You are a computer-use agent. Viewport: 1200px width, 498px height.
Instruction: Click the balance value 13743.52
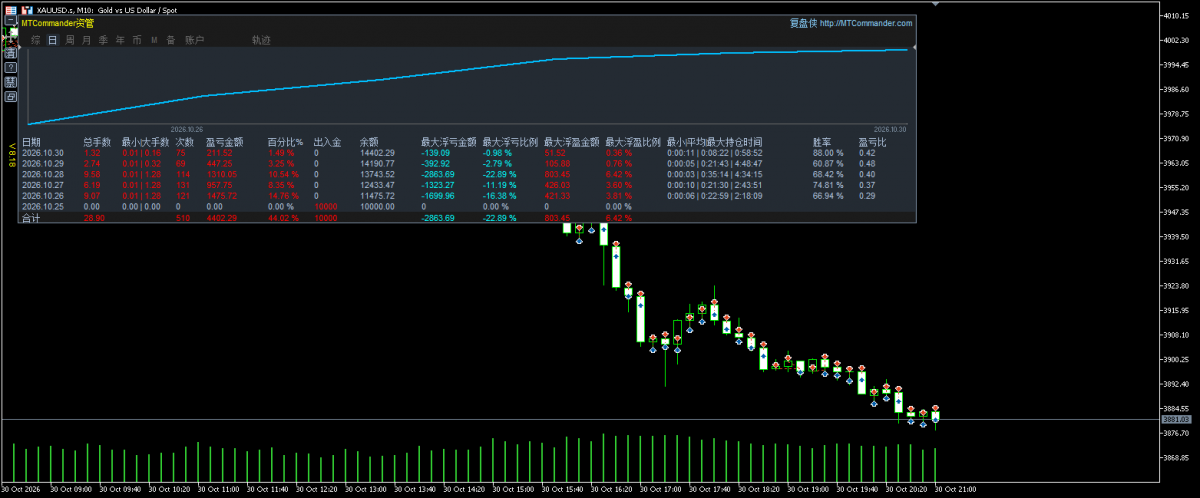pos(377,174)
